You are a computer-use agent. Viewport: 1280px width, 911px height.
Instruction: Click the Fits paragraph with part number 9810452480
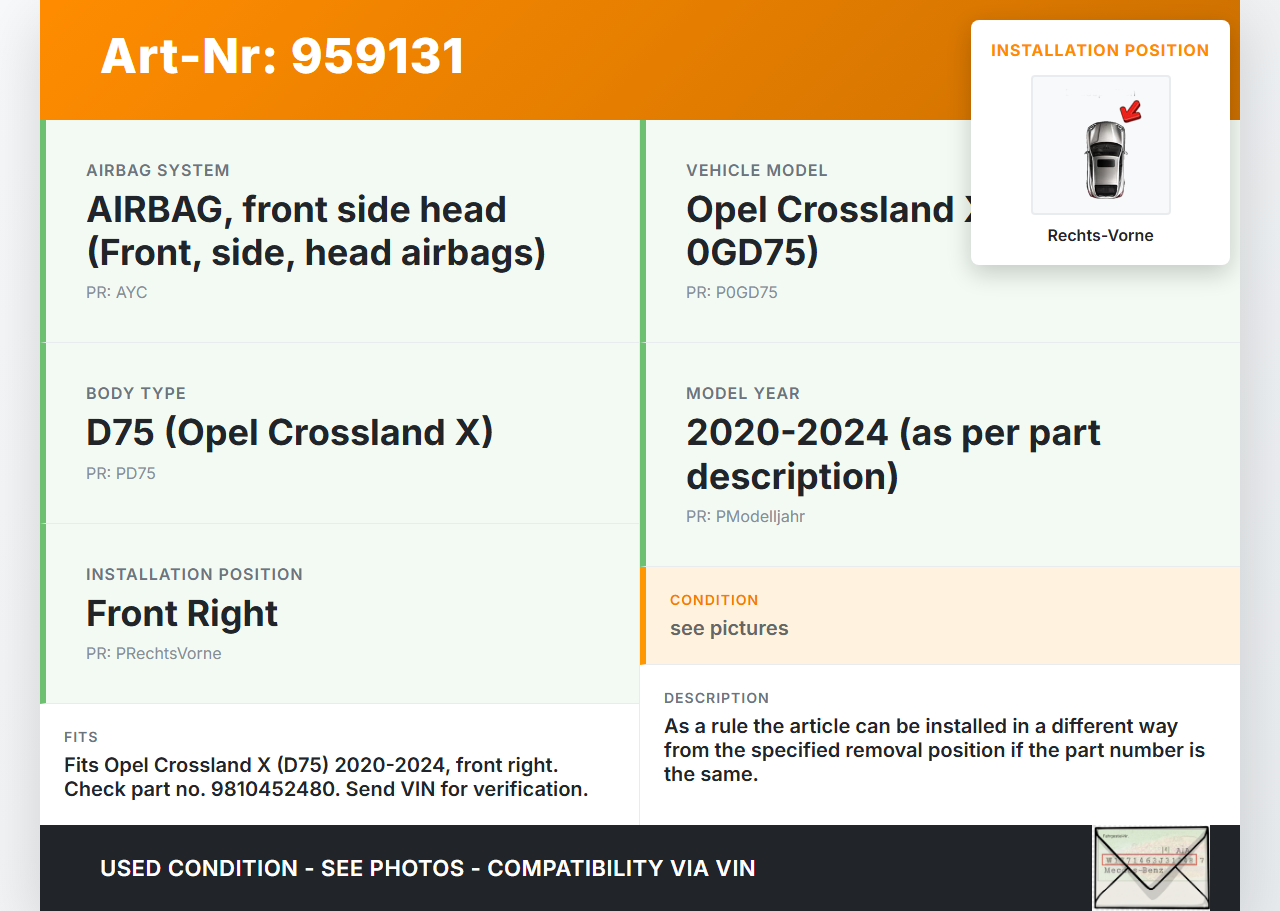326,777
